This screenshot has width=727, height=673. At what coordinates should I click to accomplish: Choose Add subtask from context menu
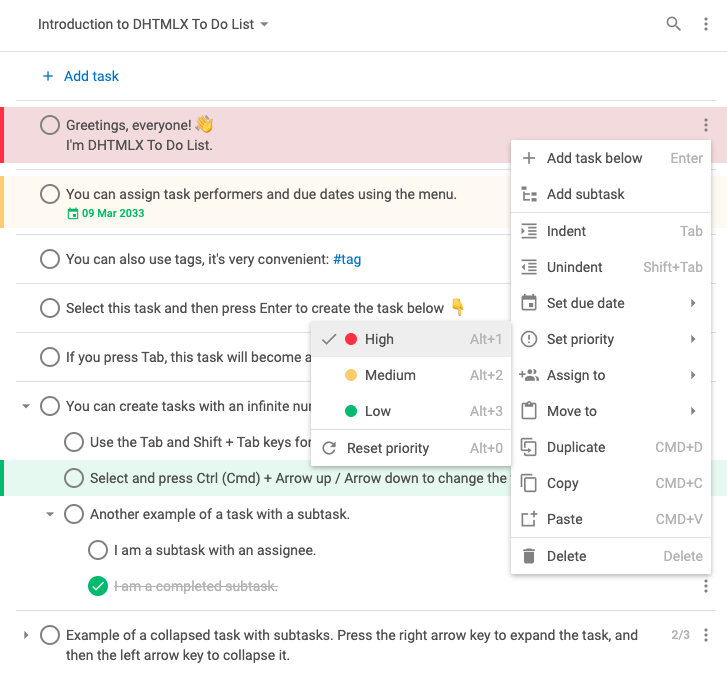611,194
